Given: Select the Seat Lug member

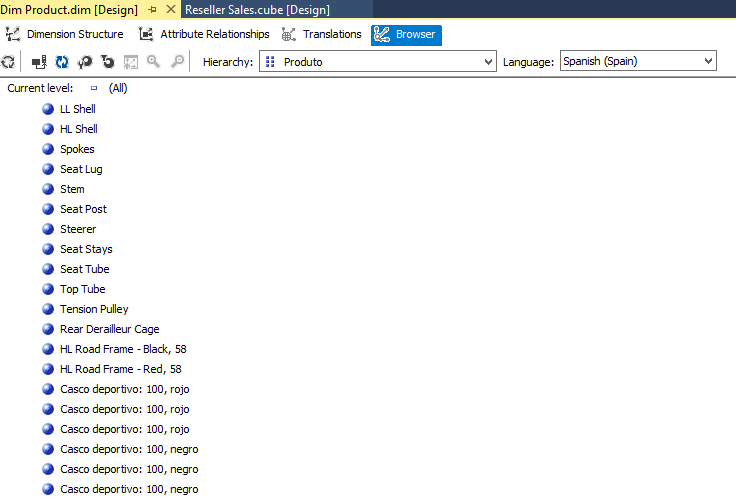Looking at the screenshot, I should 81,169.
